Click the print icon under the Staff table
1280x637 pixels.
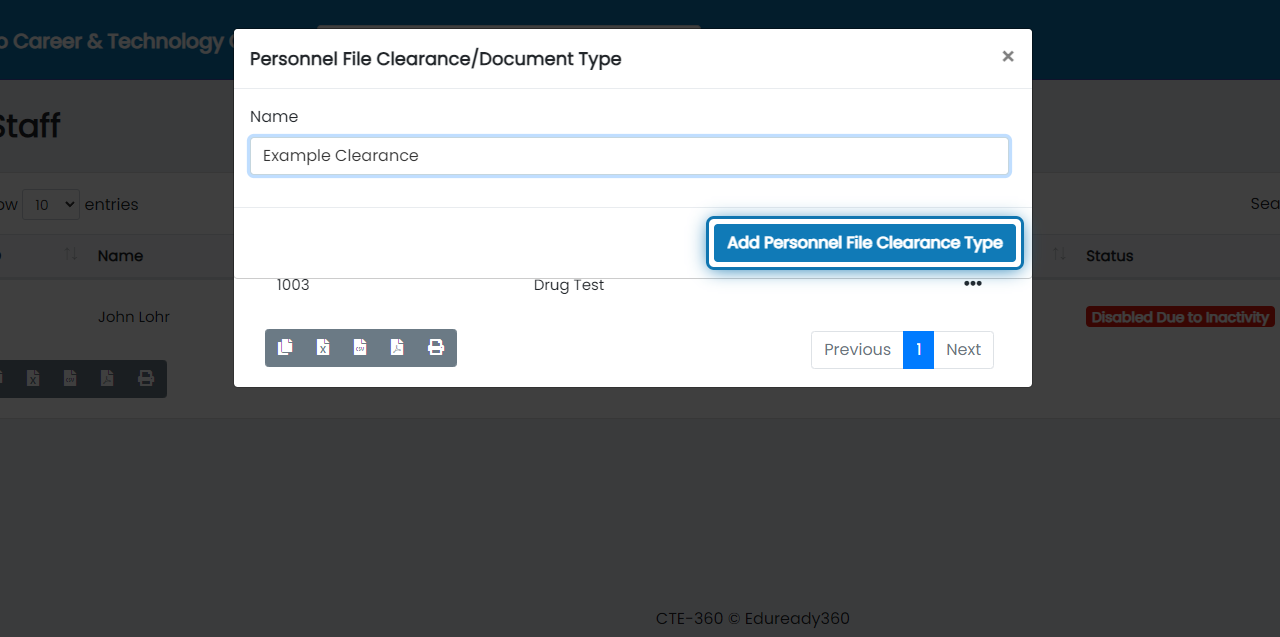click(x=146, y=378)
